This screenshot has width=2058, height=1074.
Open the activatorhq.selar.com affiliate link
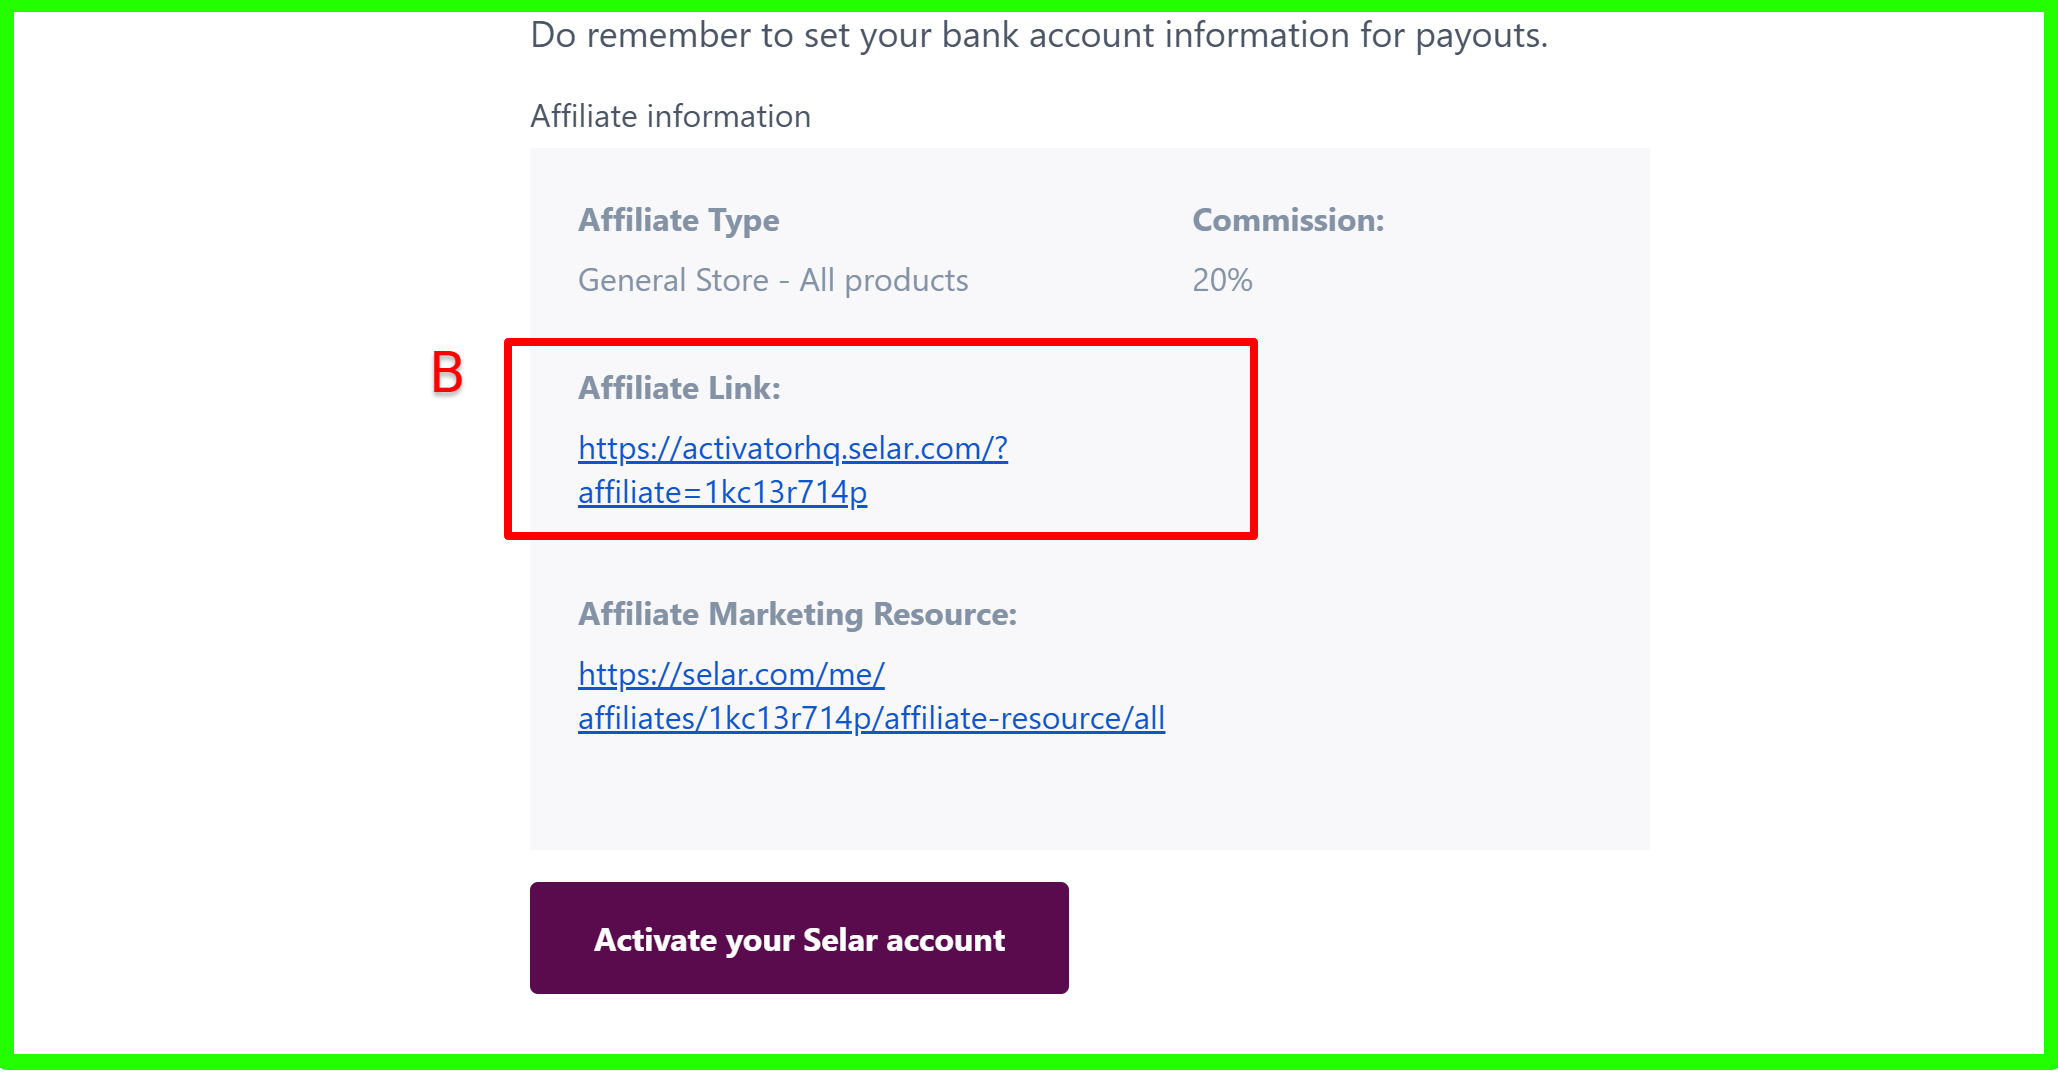[x=792, y=448]
